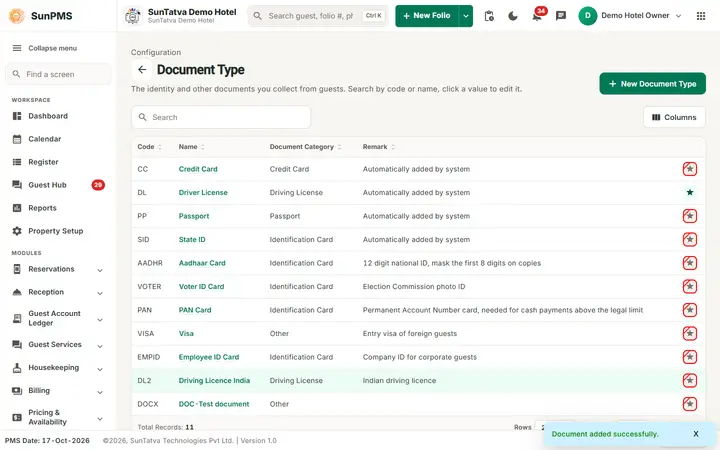The height and width of the screenshot is (450, 720).
Task: Collapse the sidebar menu
Action: pyautogui.click(x=45, y=48)
